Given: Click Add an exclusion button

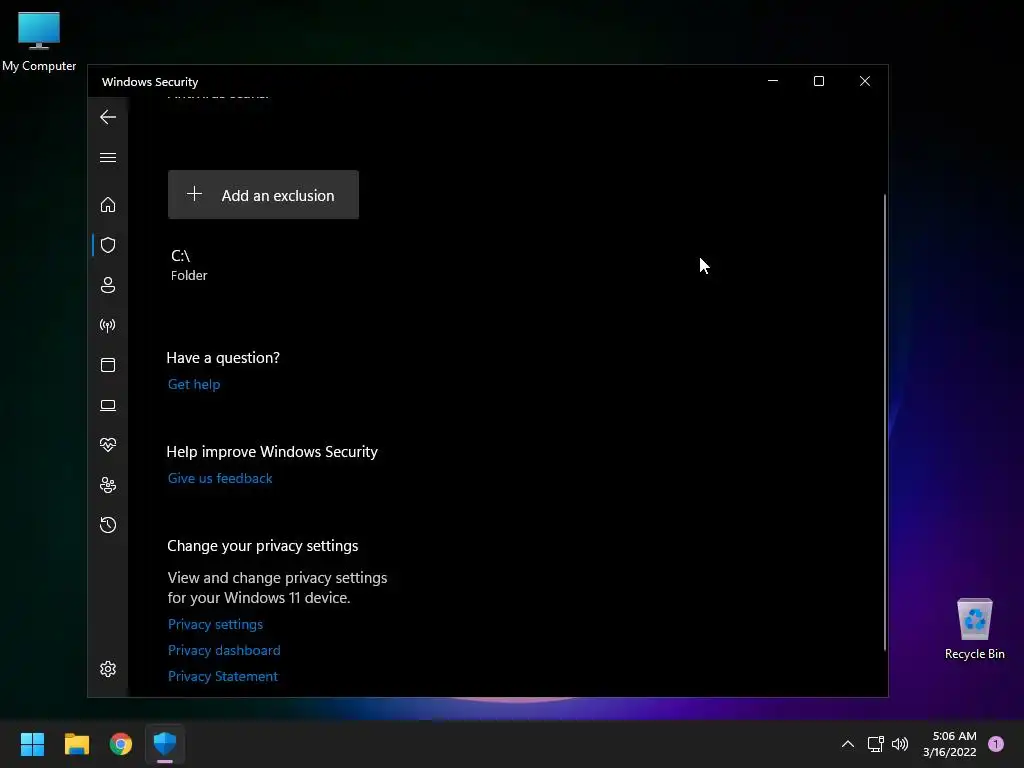Looking at the screenshot, I should click(x=263, y=195).
